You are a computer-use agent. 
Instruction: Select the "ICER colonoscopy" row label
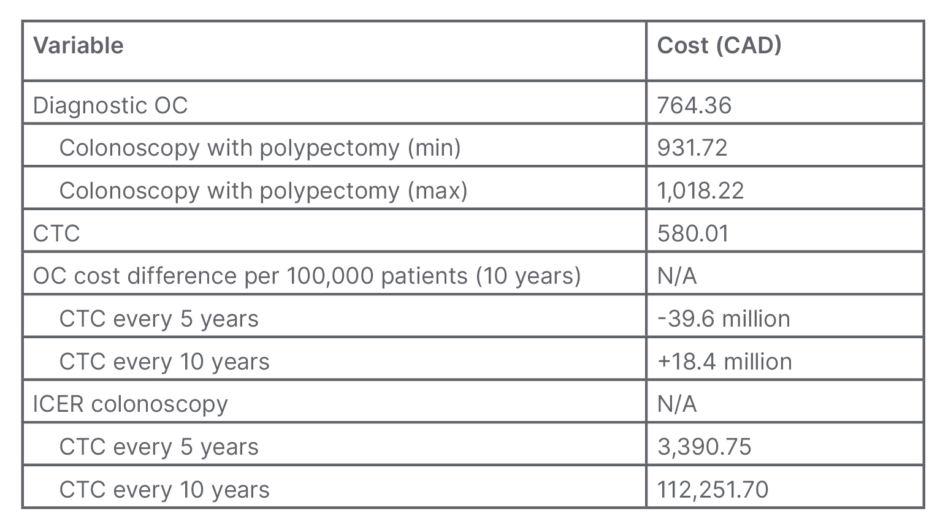click(130, 404)
